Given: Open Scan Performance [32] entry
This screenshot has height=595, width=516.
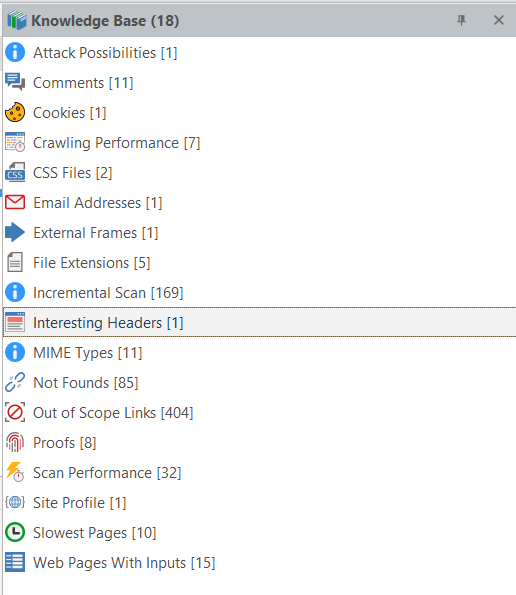Looking at the screenshot, I should [260, 472].
